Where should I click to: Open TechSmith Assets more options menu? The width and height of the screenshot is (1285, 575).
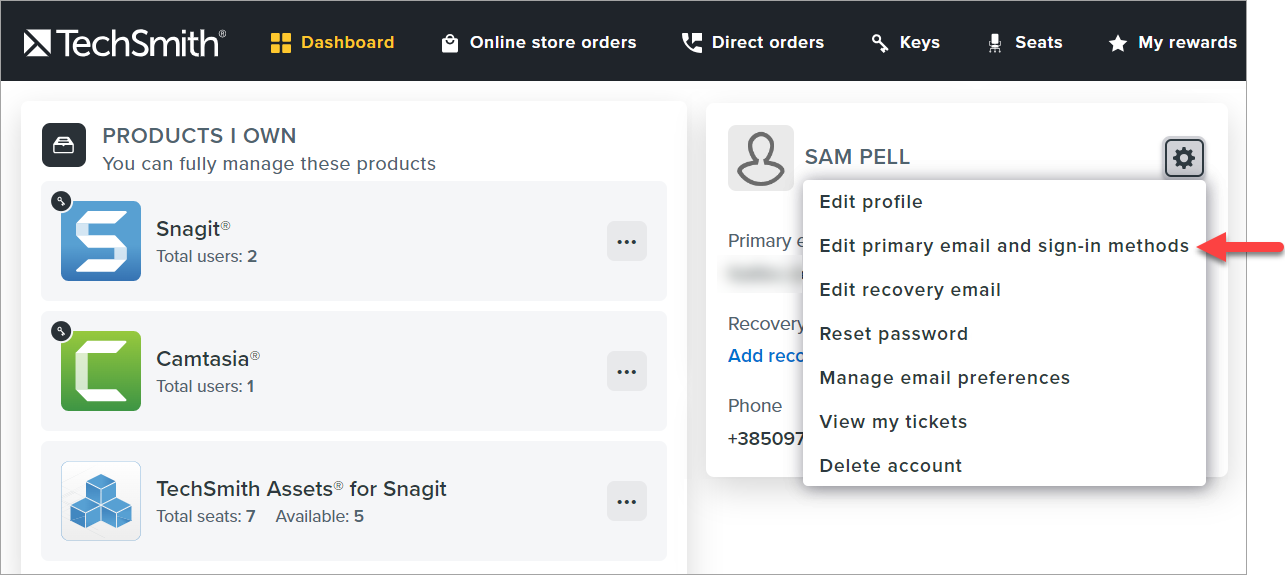coord(627,501)
